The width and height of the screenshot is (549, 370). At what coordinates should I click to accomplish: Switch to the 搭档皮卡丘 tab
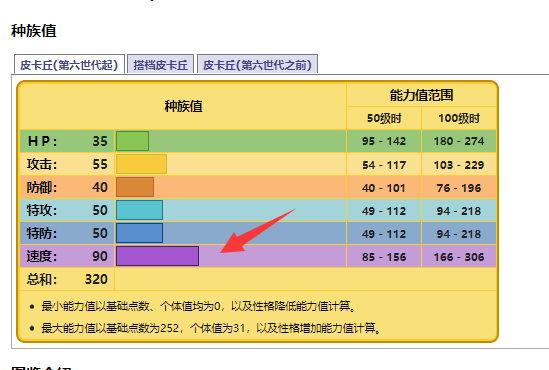(160, 65)
